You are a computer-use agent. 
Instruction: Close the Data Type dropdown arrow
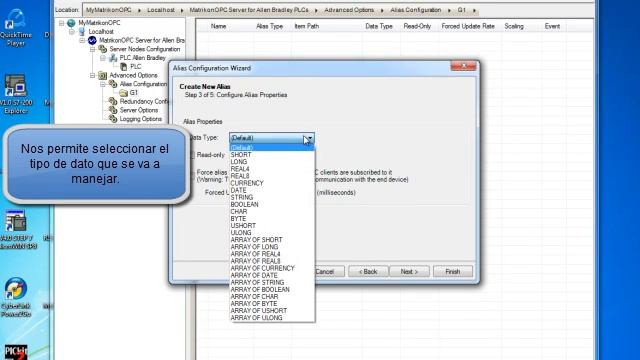coord(309,138)
